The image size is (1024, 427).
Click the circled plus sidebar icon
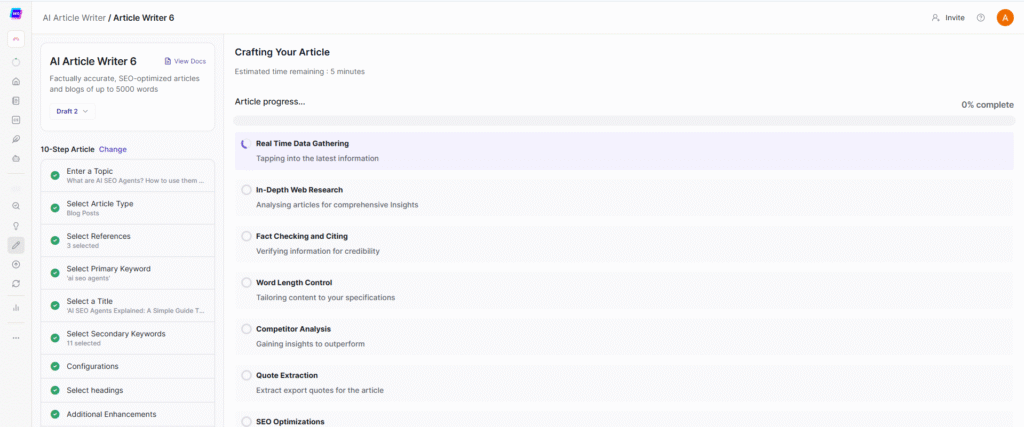tap(16, 264)
